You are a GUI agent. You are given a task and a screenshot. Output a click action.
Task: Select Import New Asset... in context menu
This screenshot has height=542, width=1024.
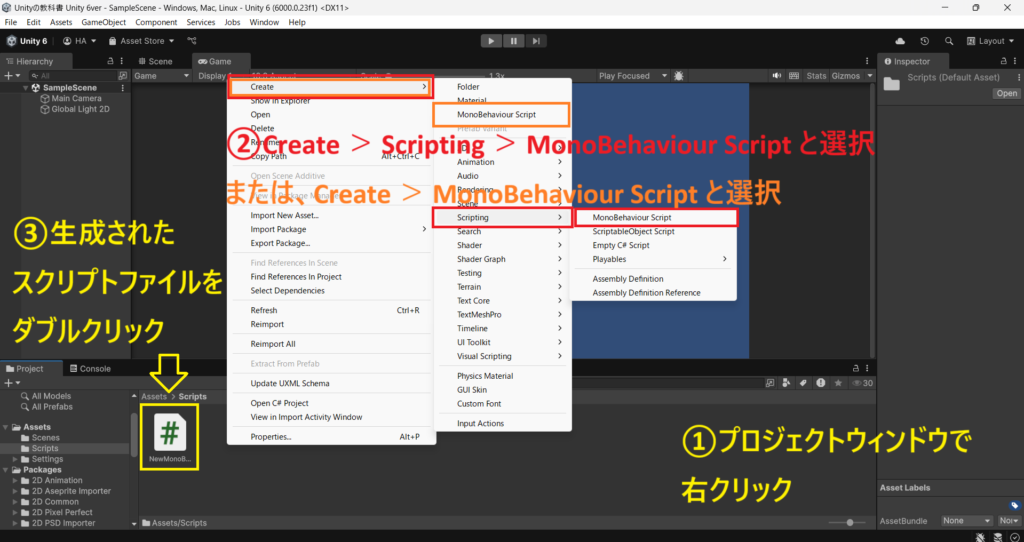[332, 215]
